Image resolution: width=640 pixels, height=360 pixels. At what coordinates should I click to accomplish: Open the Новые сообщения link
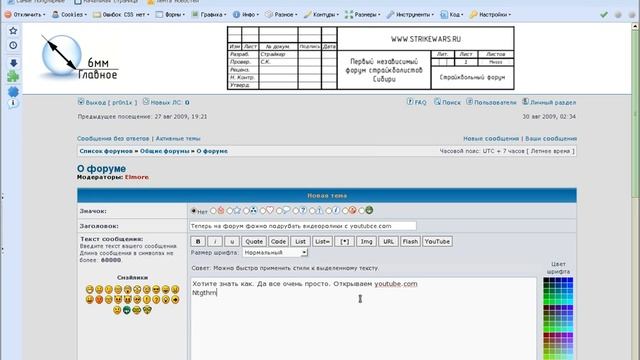pos(491,139)
